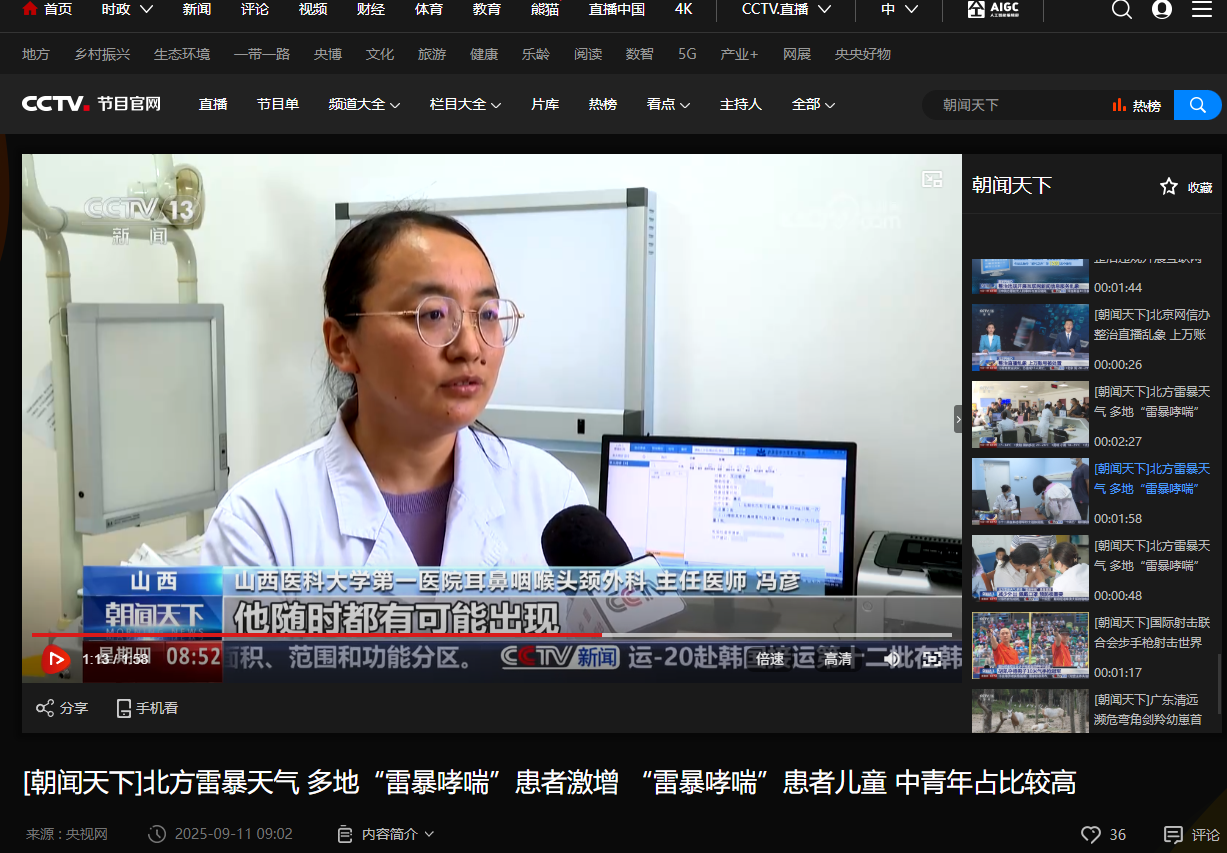Open the 节目单 menu item
The image size is (1227, 853).
click(x=277, y=104)
